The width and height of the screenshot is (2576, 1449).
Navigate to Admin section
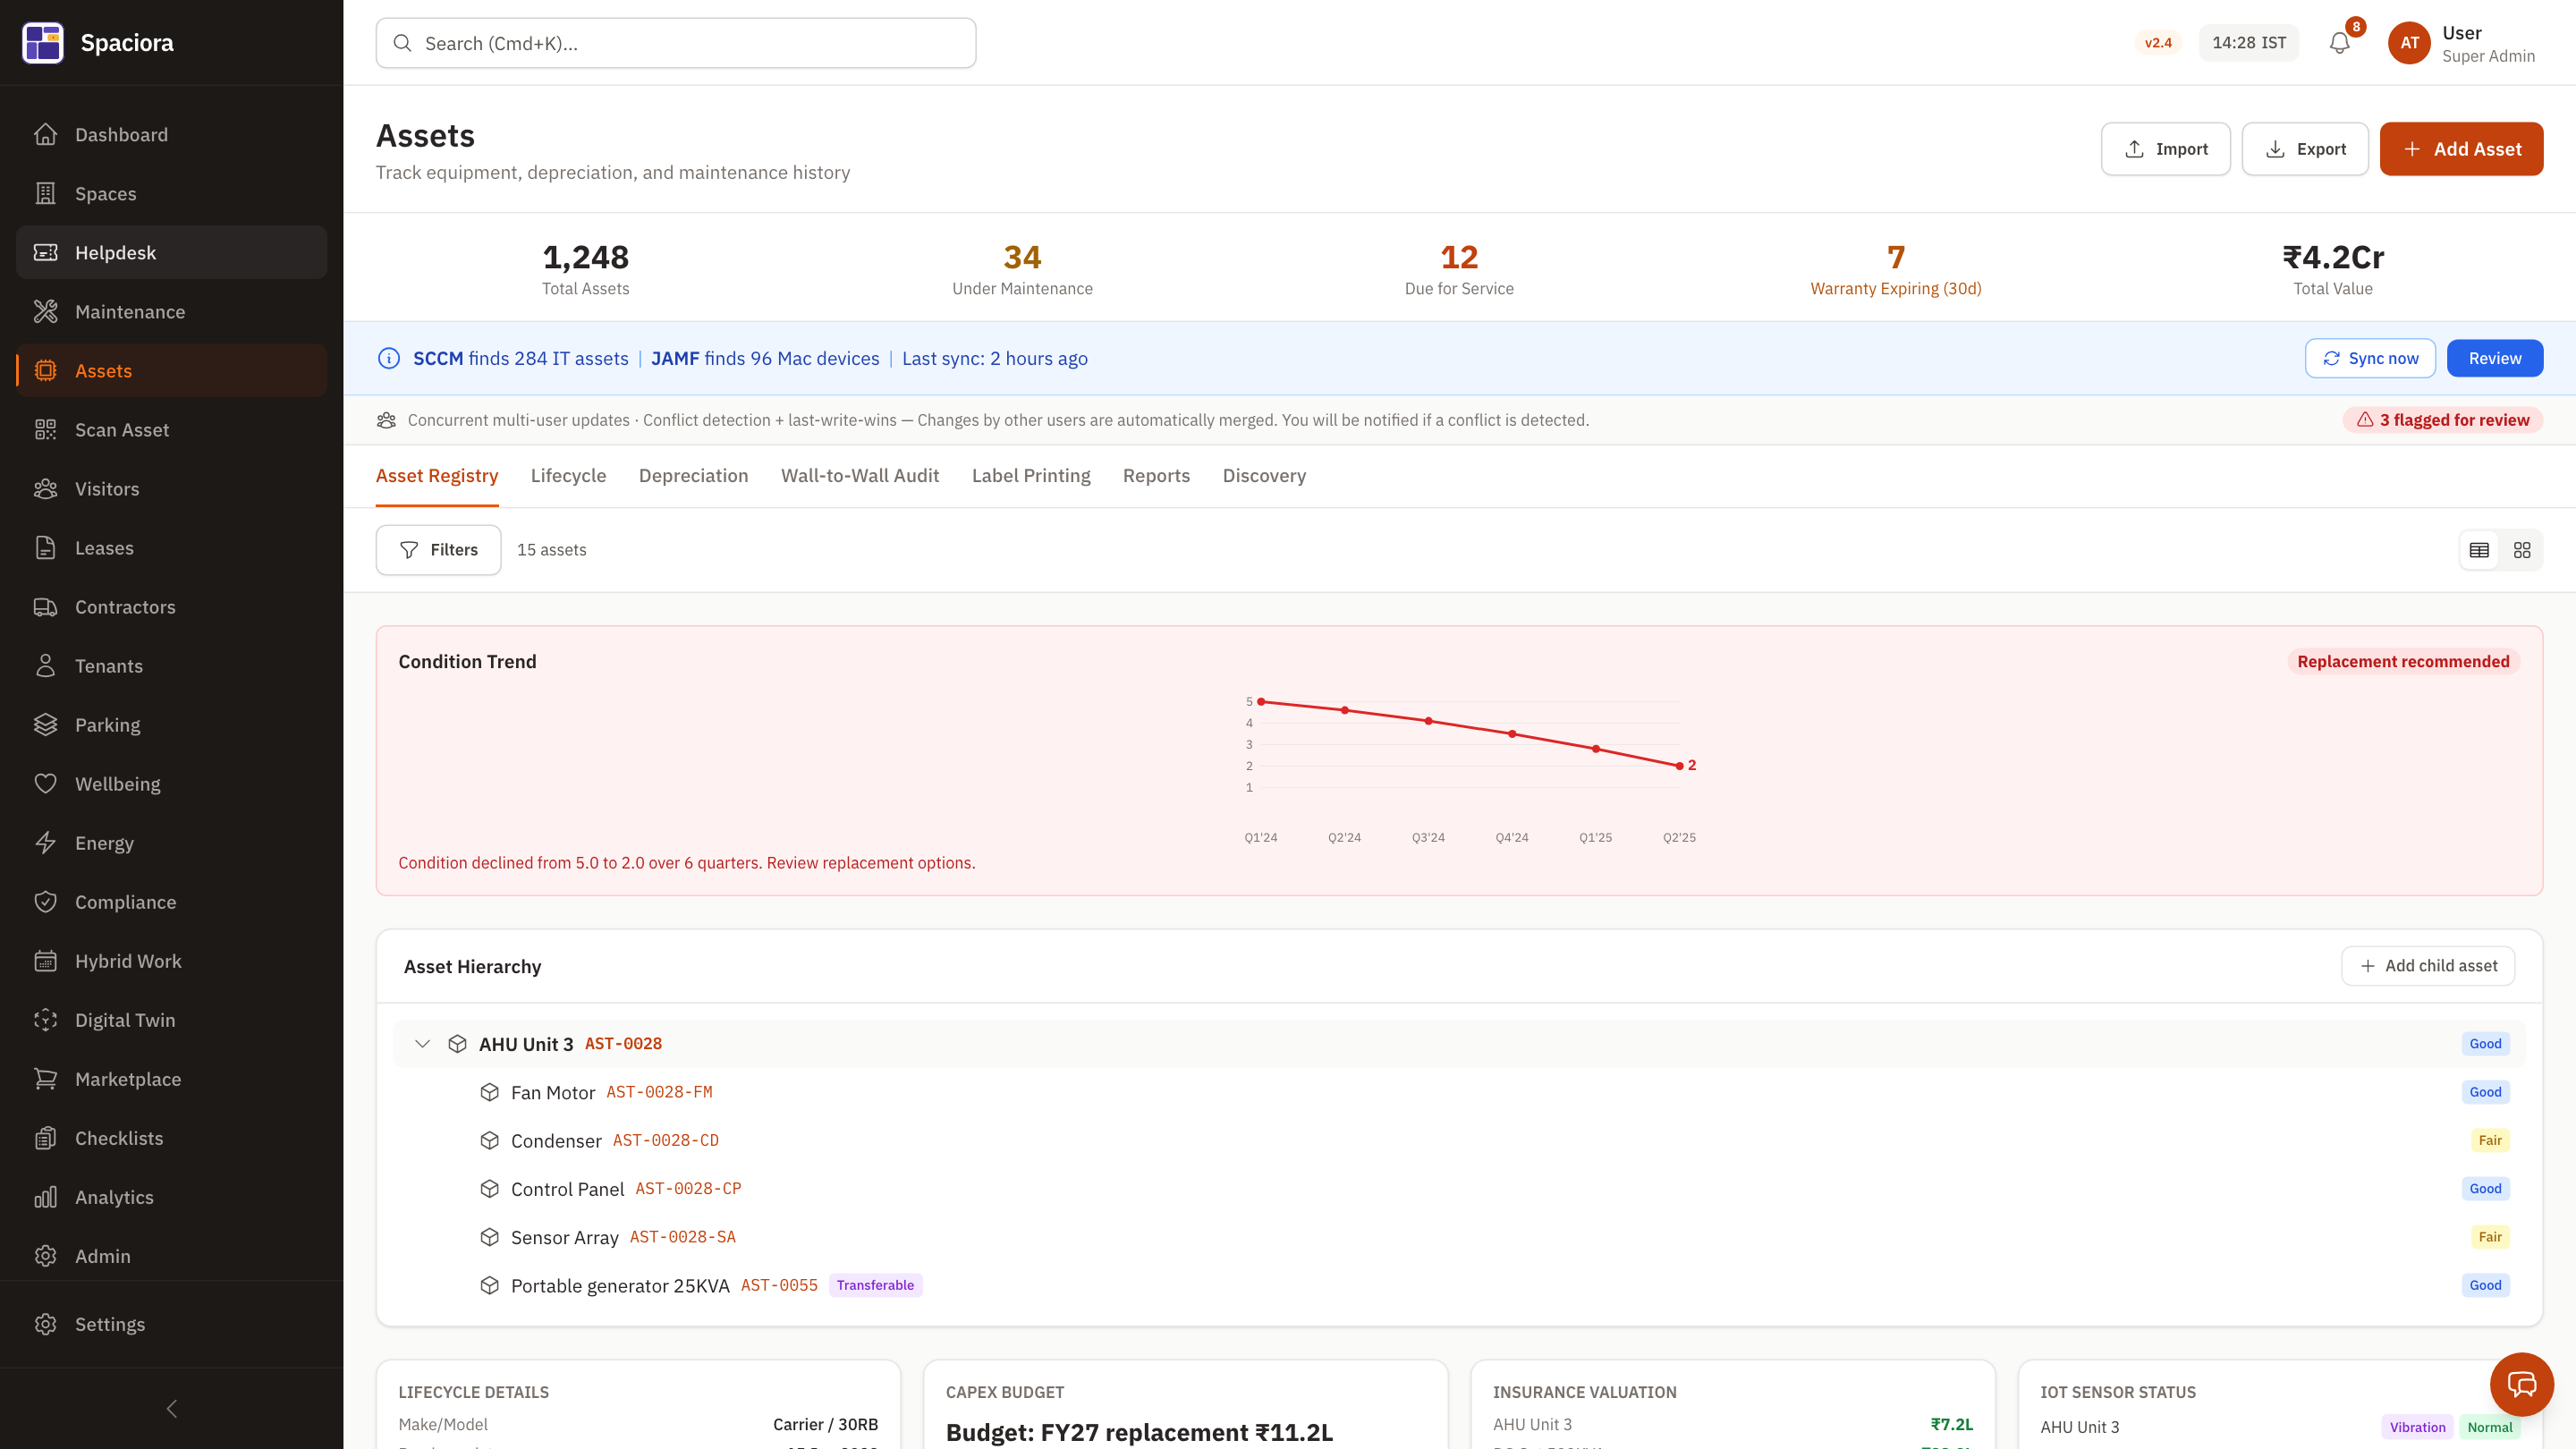point(171,1255)
